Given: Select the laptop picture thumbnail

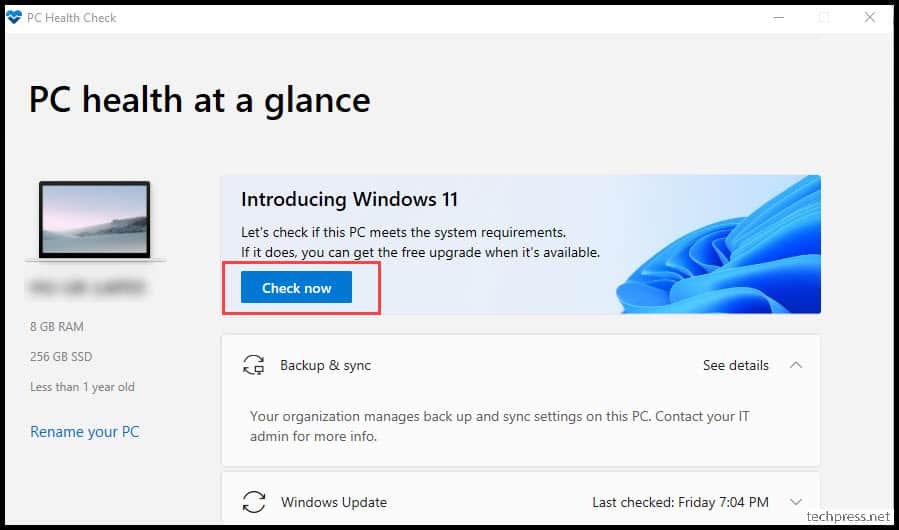Looking at the screenshot, I should 95,221.
